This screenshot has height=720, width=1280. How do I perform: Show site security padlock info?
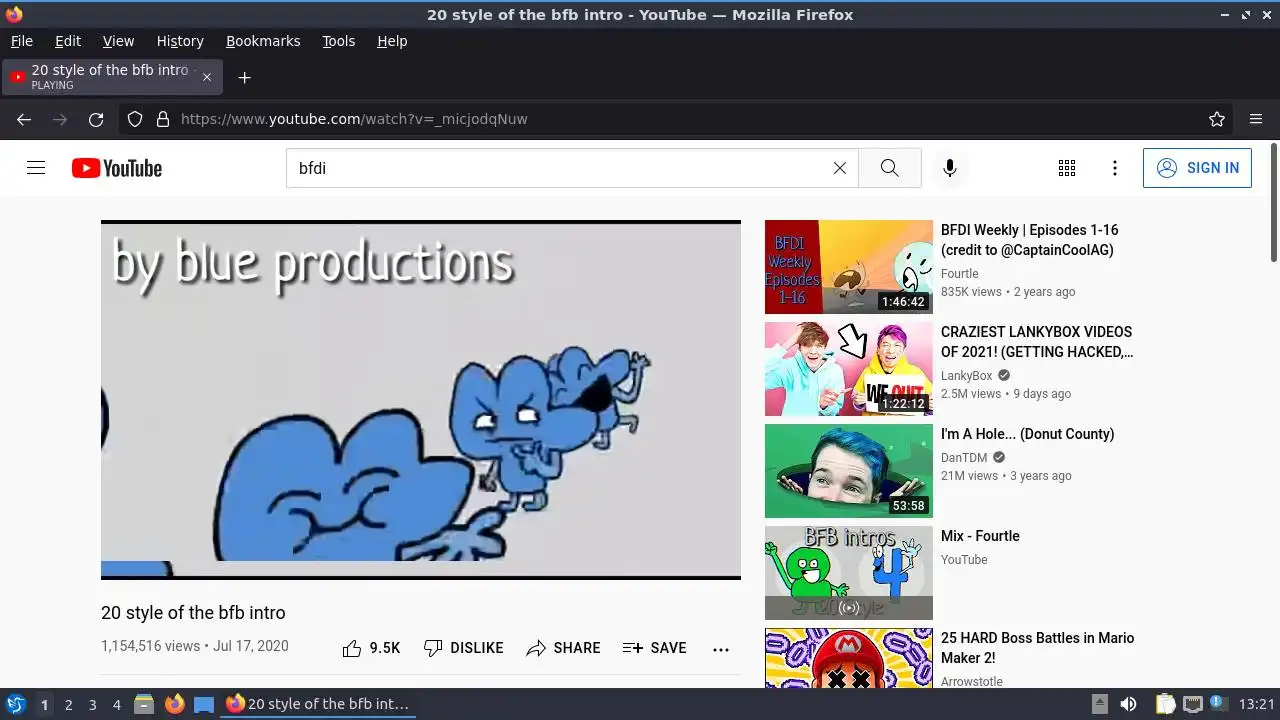click(163, 119)
